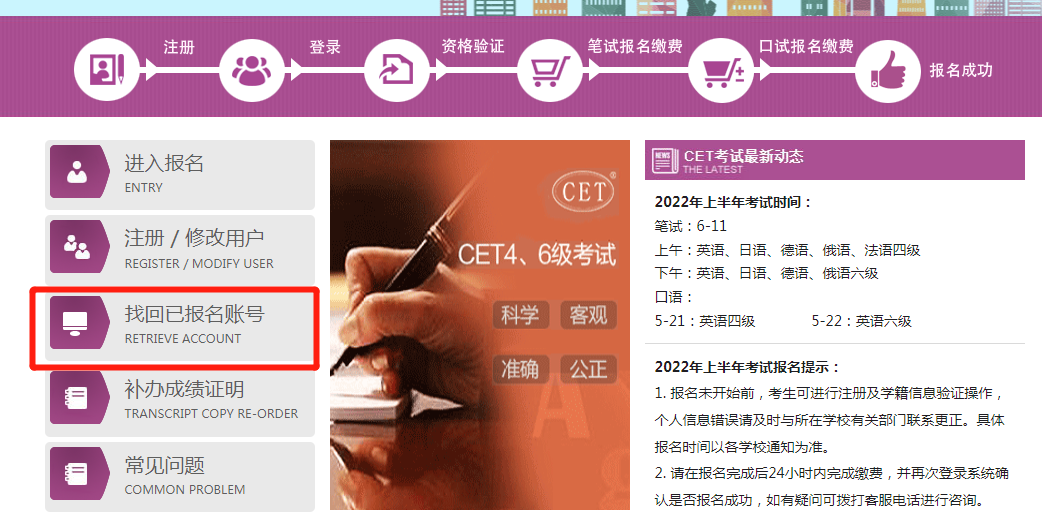The height and width of the screenshot is (514, 1042).
Task: Click the qualification verification arrow icon
Action: pos(397,69)
